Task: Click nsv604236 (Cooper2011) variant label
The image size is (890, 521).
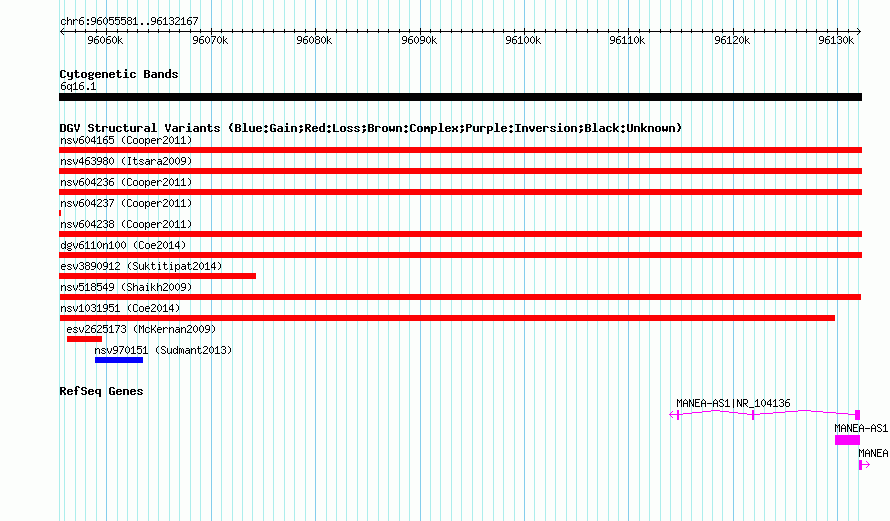Action: tap(126, 182)
